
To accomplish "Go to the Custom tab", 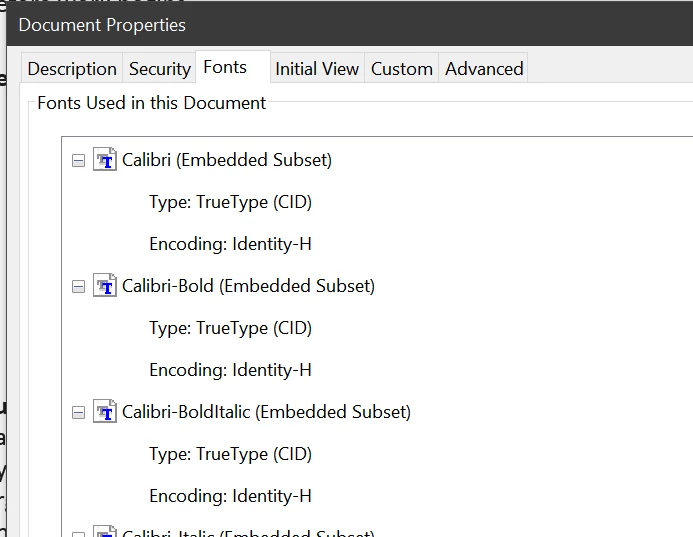I will pos(401,69).
